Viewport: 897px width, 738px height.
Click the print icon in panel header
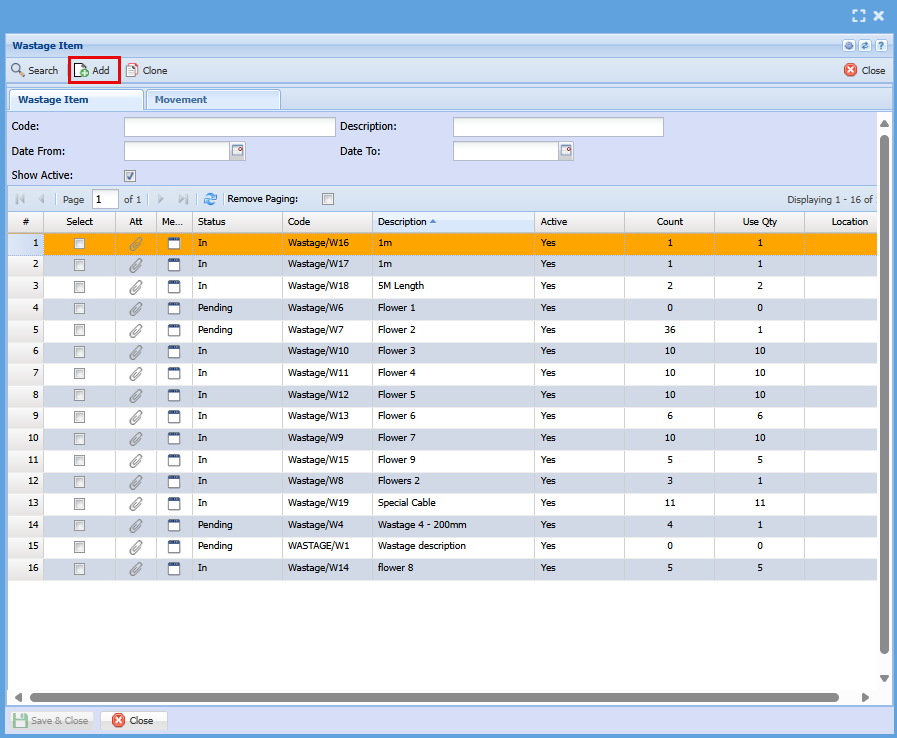point(848,46)
